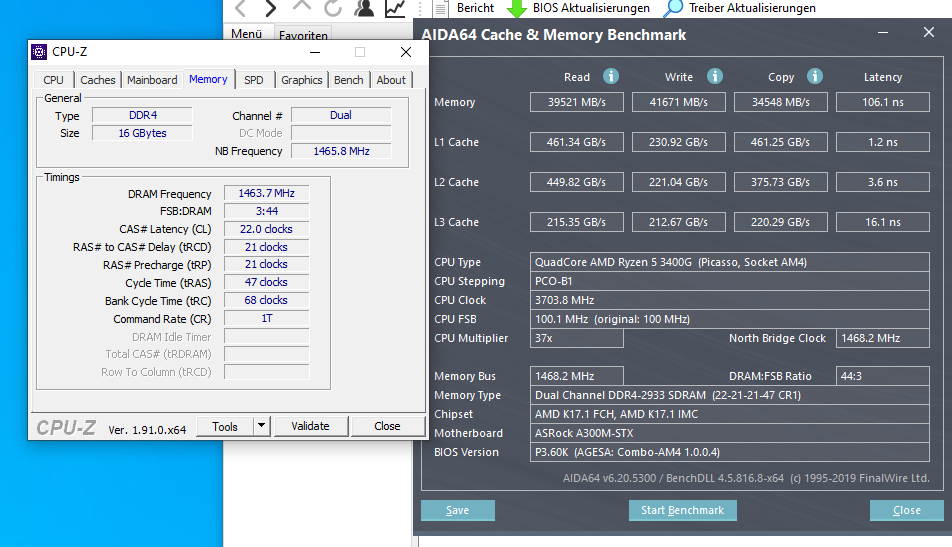Screen dimensions: 952x547
Task: Click the 16 GBytes Size field
Action: 143,133
